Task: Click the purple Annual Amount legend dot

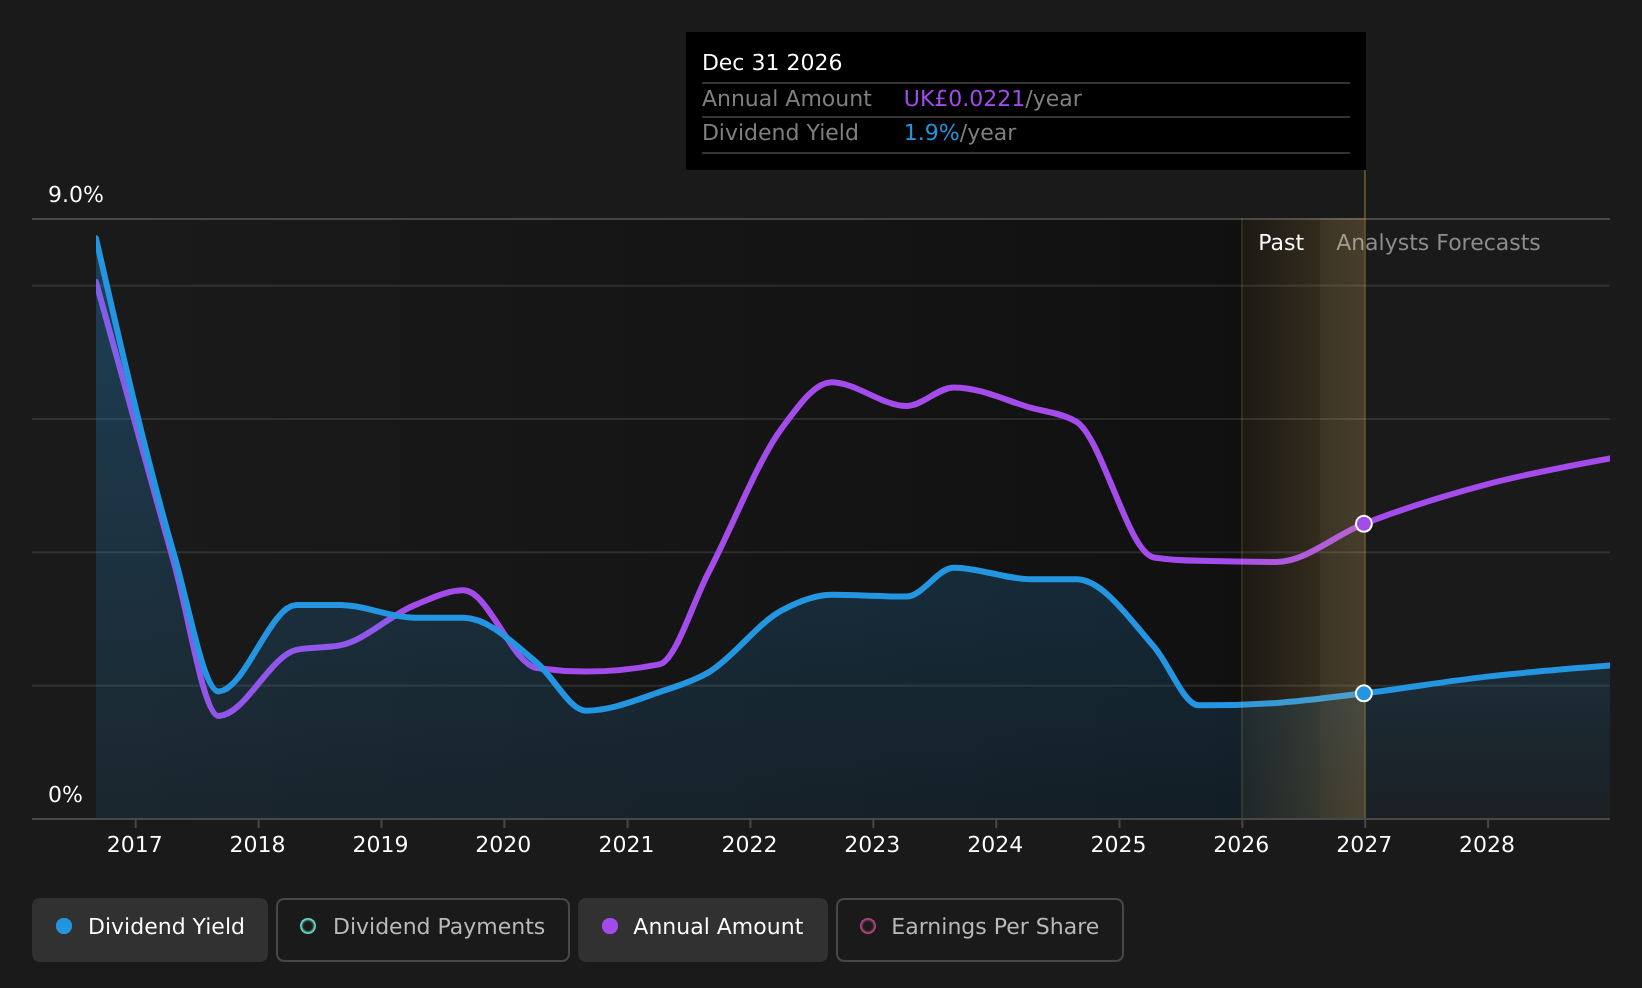Action: click(610, 926)
